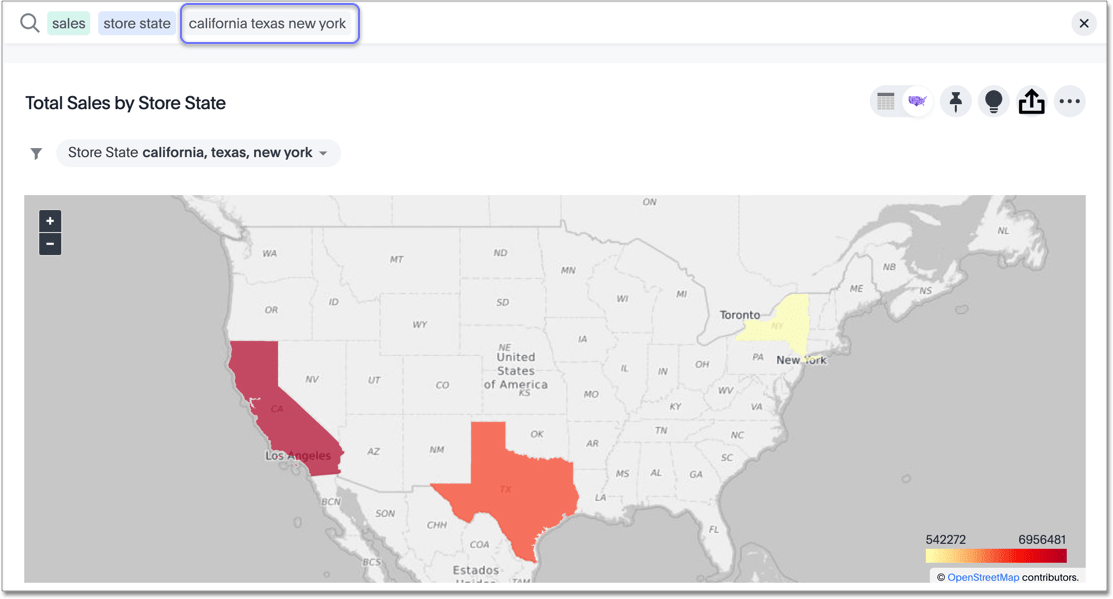Click the sales color gradient legend
Image resolution: width=1113 pixels, height=599 pixels.
point(995,556)
